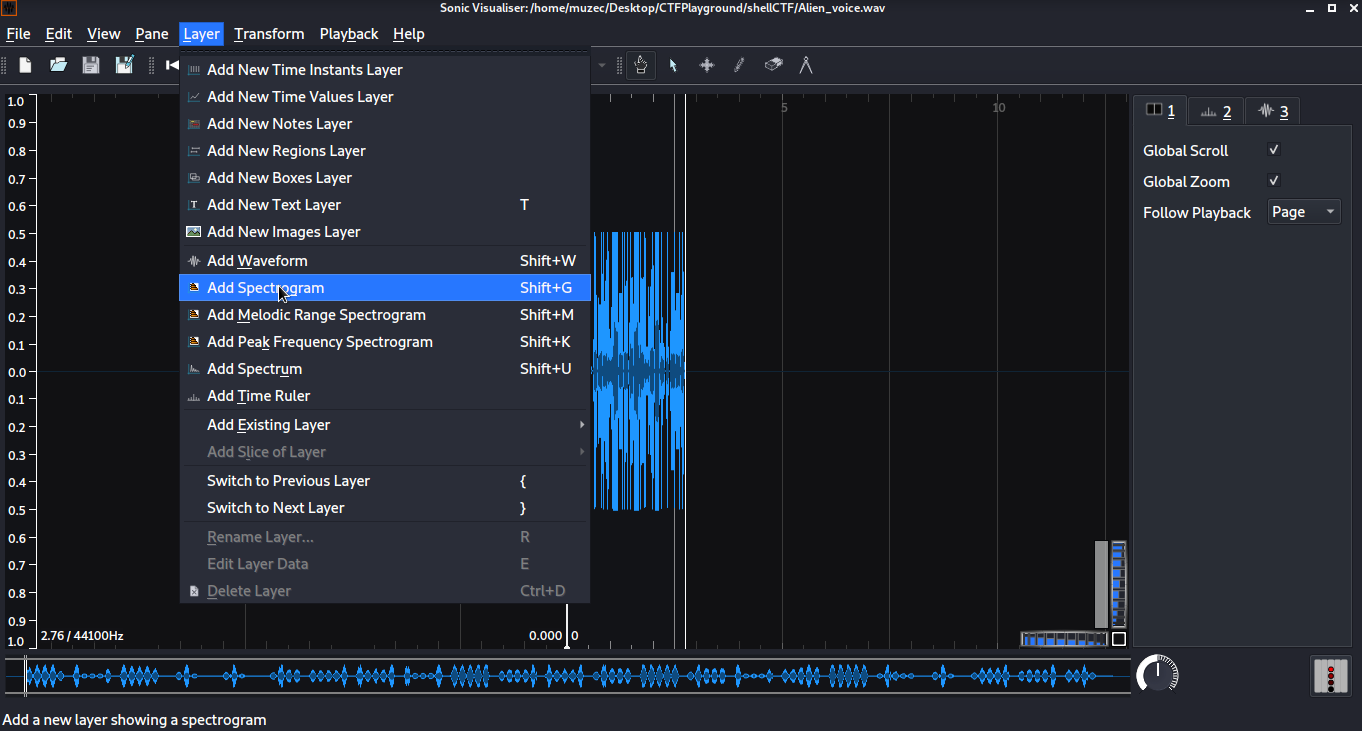Click the time marker labeled 10
This screenshot has height=731, width=1362.
pos(999,107)
